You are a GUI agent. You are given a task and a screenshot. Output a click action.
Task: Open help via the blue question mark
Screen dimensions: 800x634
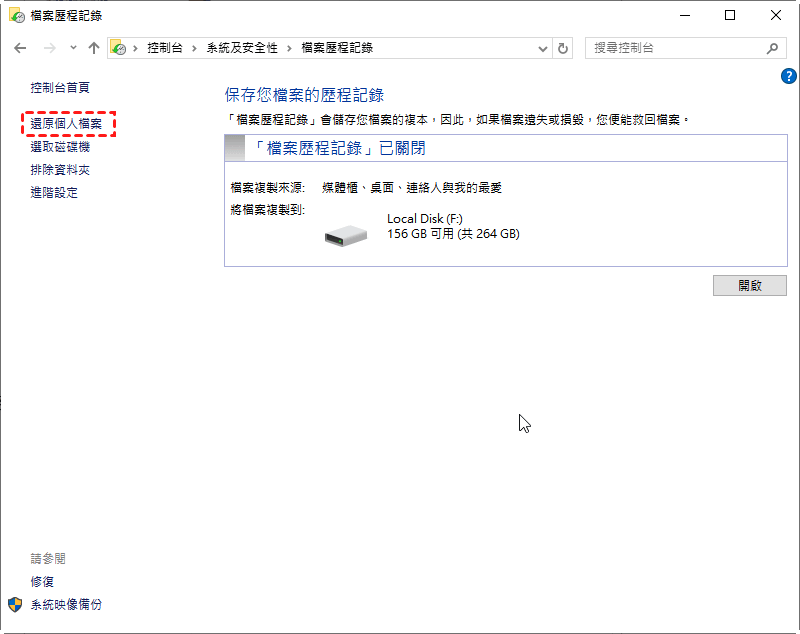[787, 76]
